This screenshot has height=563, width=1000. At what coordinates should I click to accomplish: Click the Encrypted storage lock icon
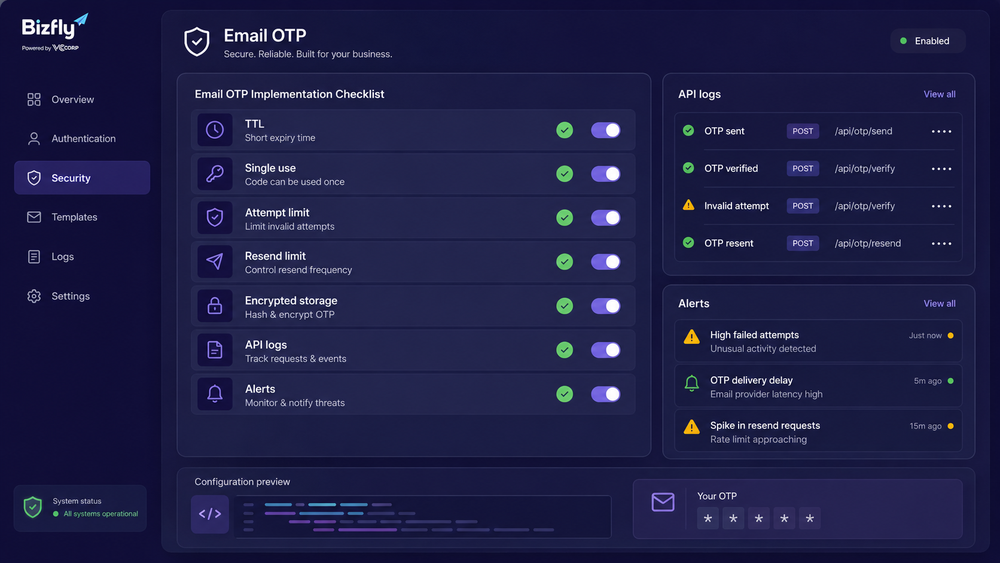tap(215, 306)
